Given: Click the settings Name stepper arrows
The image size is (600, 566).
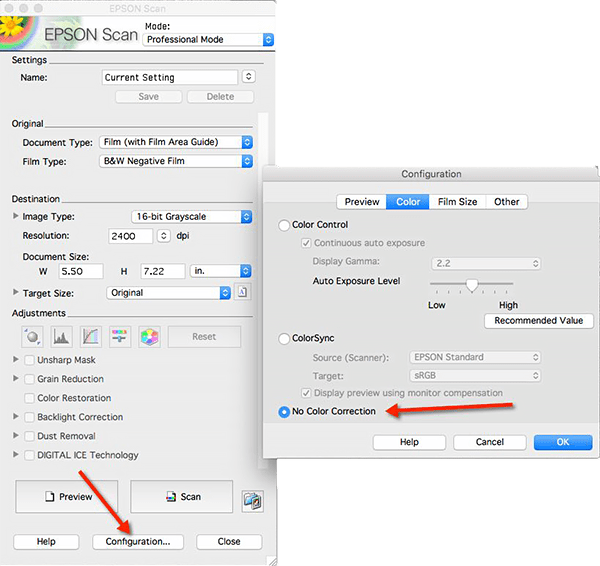Looking at the screenshot, I should click(x=249, y=77).
